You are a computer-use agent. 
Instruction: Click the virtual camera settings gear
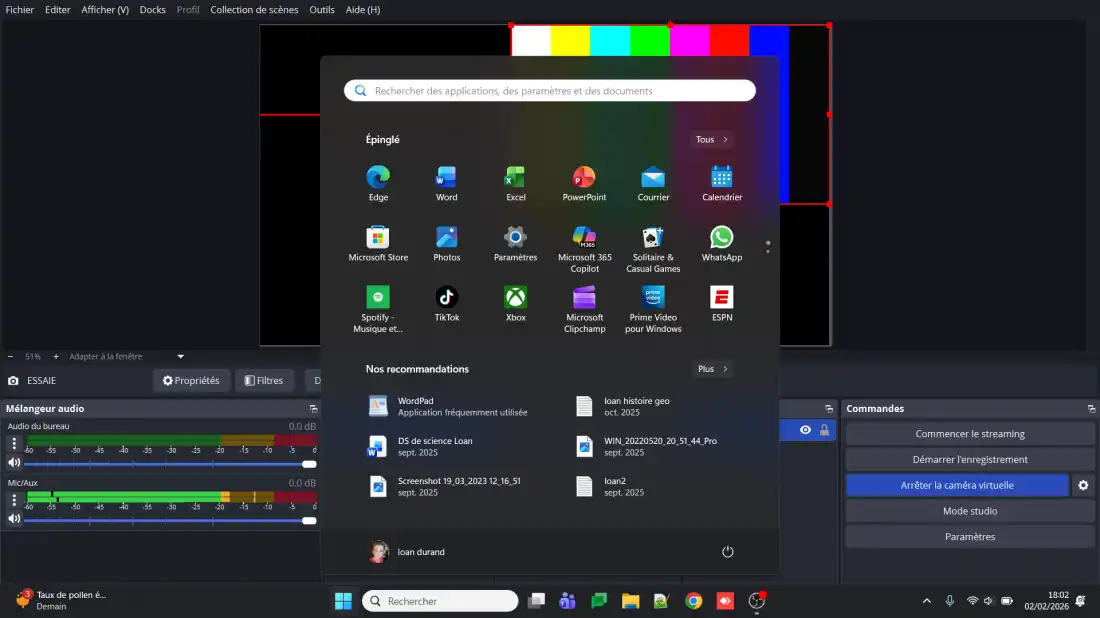tap(1083, 485)
